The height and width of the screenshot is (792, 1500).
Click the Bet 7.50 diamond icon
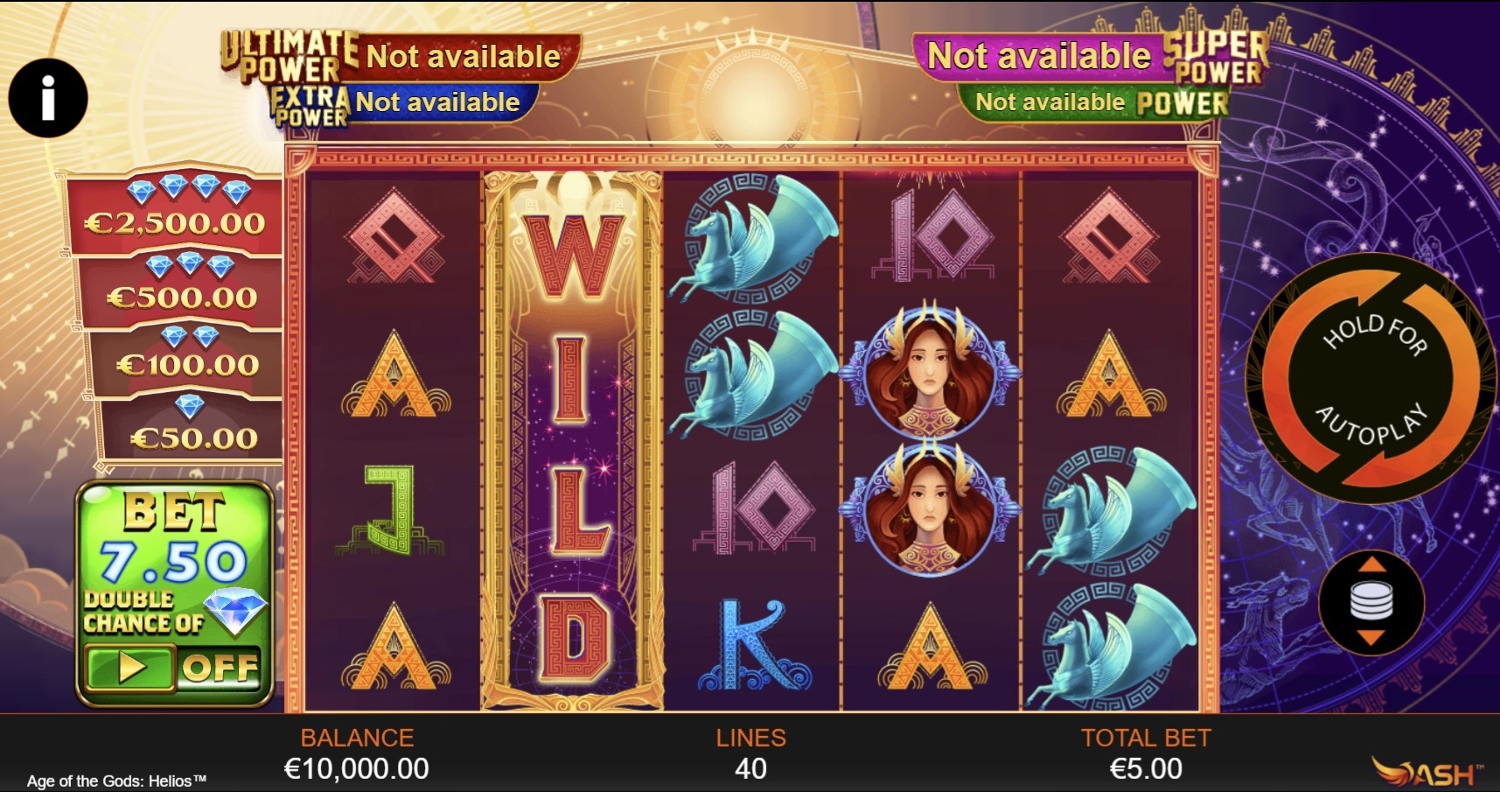pos(236,612)
